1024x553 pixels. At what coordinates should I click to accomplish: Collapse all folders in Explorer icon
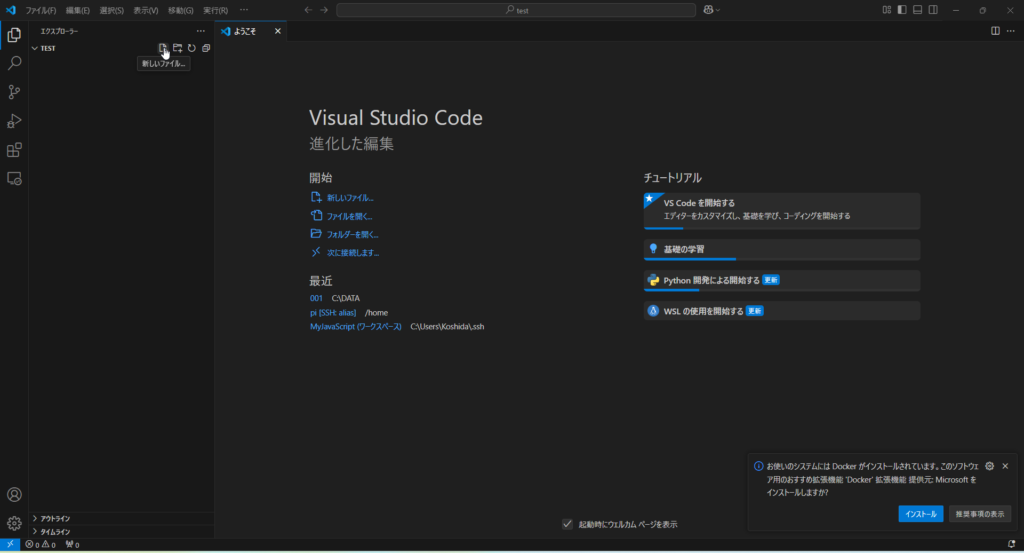(x=206, y=48)
